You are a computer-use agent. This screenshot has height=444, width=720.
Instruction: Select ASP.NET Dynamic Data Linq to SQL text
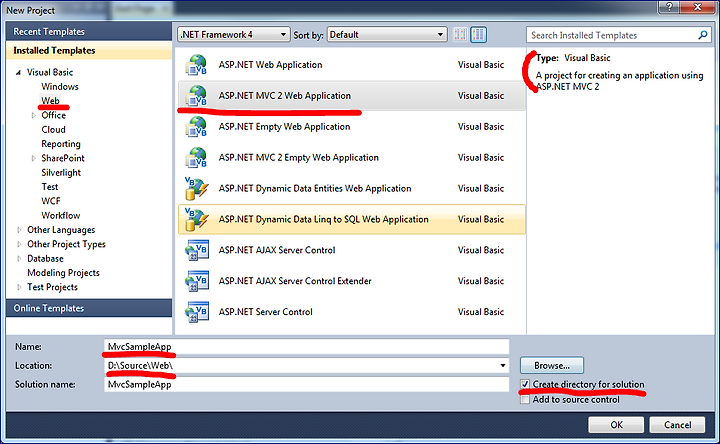(x=323, y=219)
